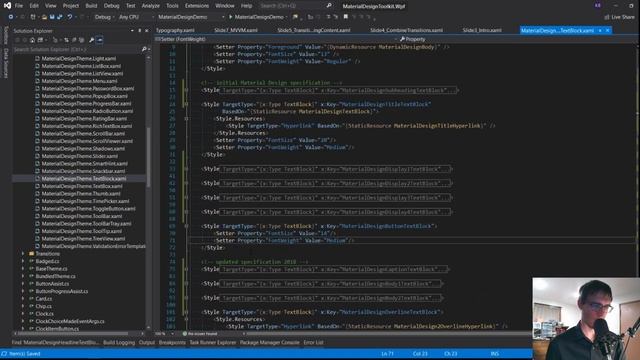This screenshot has width=640, height=360.
Task: Expand the Card.cs node
Action: (23, 299)
